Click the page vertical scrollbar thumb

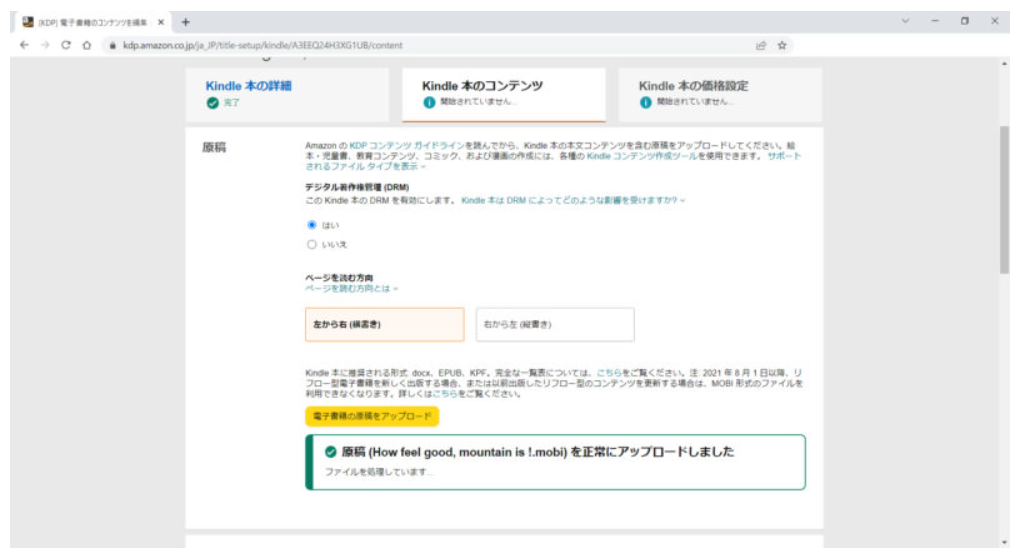[1004, 199]
